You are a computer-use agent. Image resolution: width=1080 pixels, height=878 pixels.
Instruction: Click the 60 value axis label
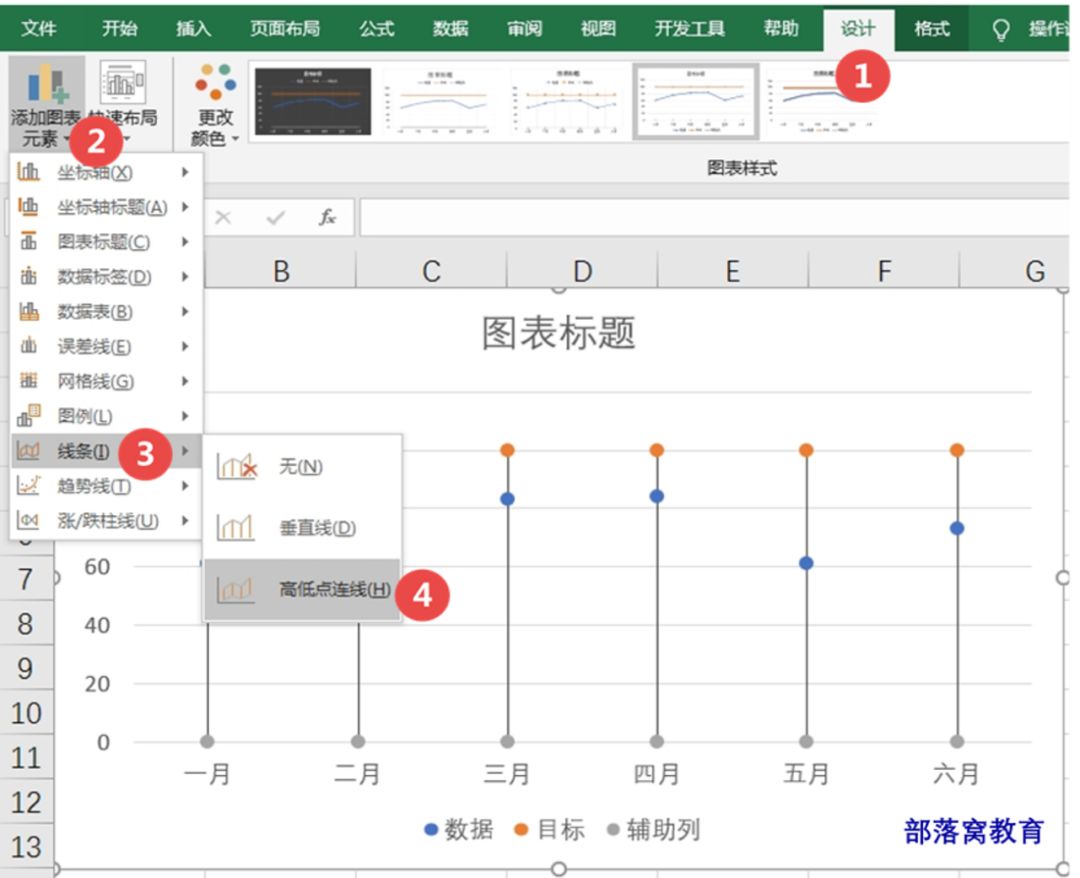(97, 567)
